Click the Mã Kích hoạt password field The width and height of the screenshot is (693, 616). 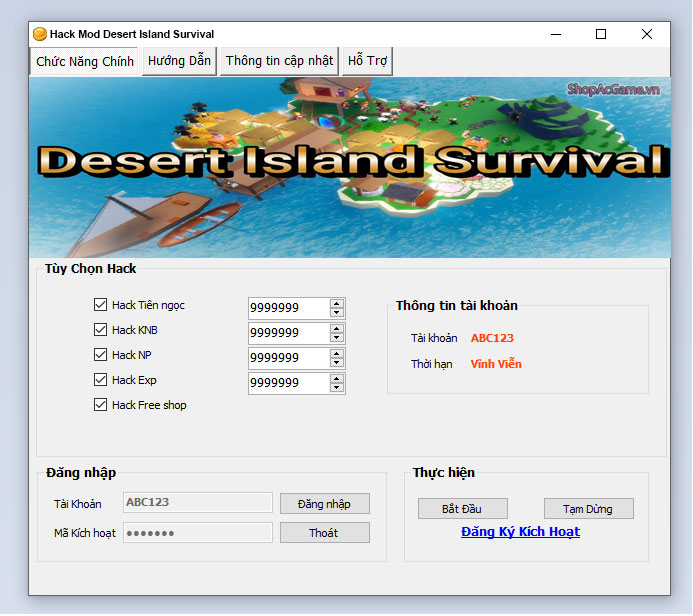(198, 532)
